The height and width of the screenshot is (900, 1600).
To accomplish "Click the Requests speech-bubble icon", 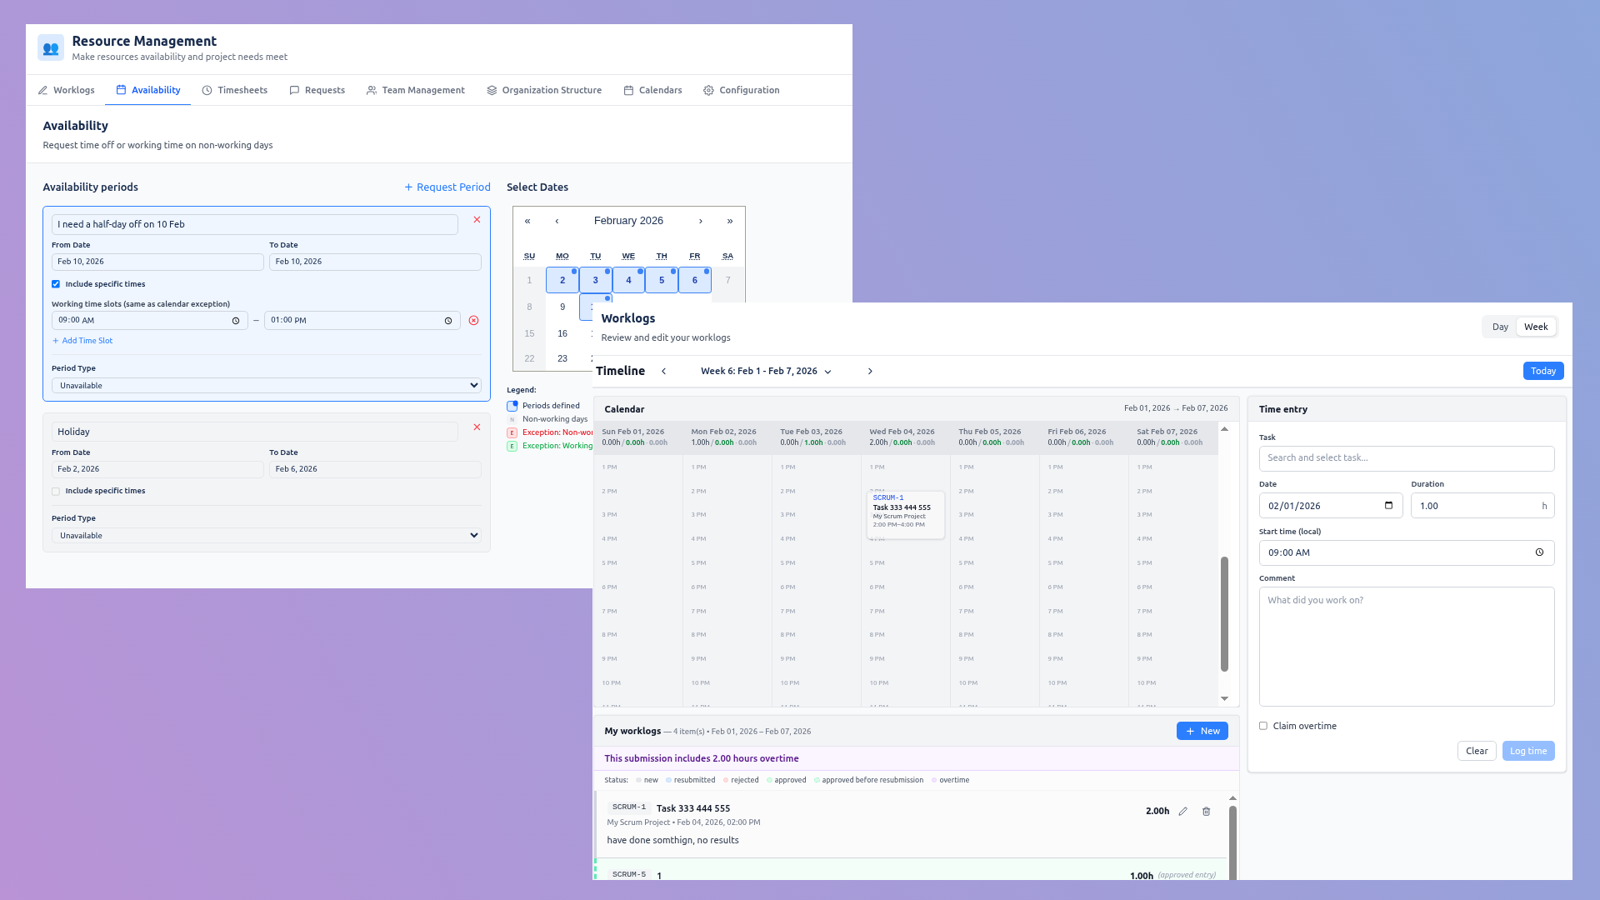I will point(294,90).
